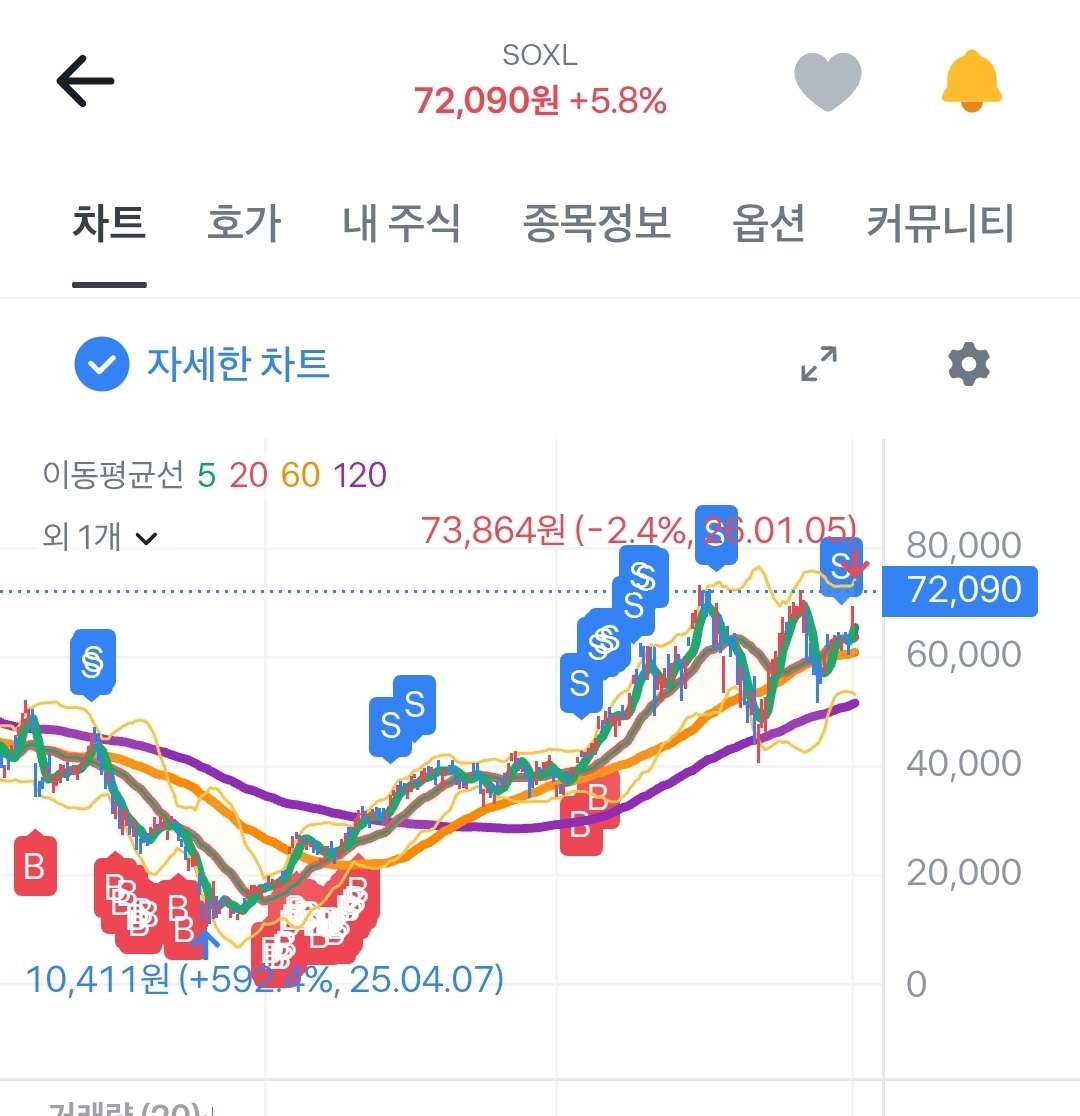This screenshot has height=1116, width=1080.
Task: Select the 종목정보 tab
Action: 597,224
